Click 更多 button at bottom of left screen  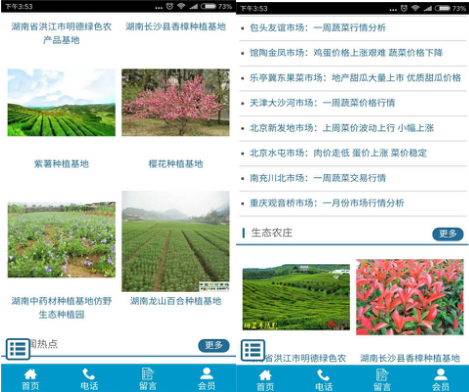pos(214,345)
